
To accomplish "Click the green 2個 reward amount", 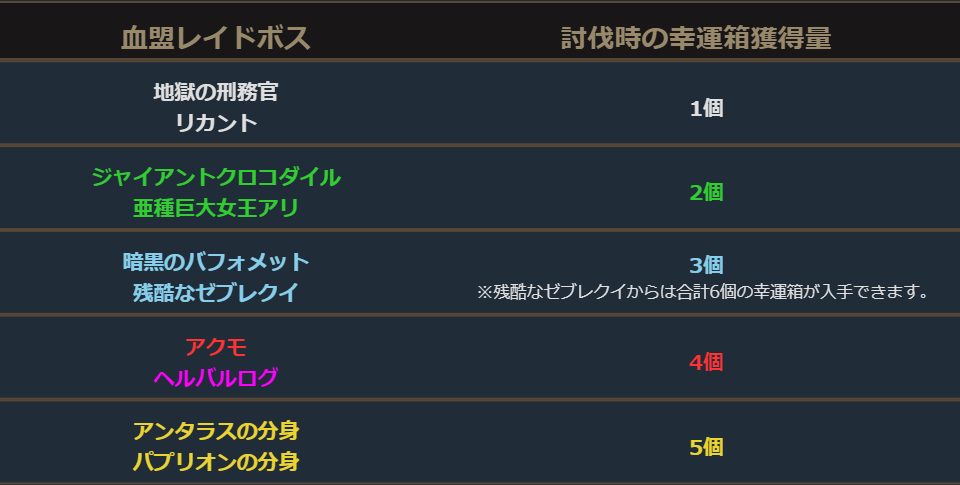I will pyautogui.click(x=706, y=193).
